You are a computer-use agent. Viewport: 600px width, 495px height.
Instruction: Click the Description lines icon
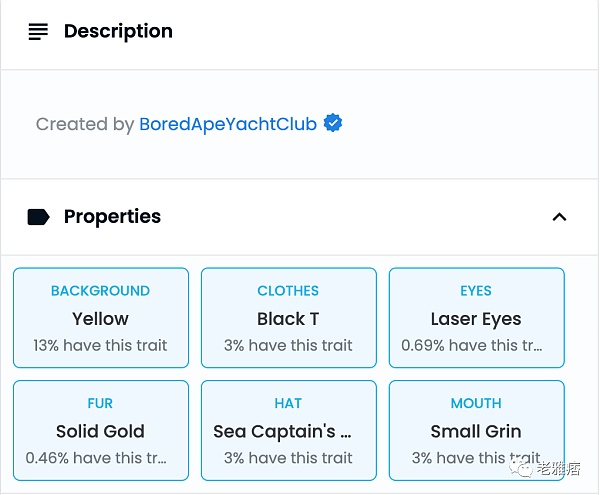(38, 32)
